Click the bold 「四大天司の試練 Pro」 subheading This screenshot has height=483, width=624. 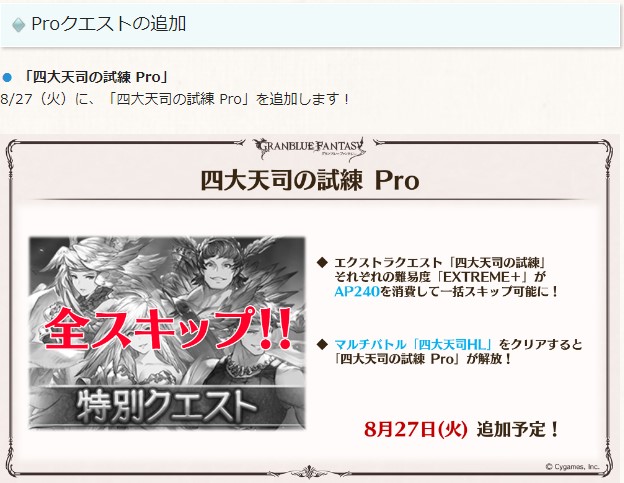96,77
